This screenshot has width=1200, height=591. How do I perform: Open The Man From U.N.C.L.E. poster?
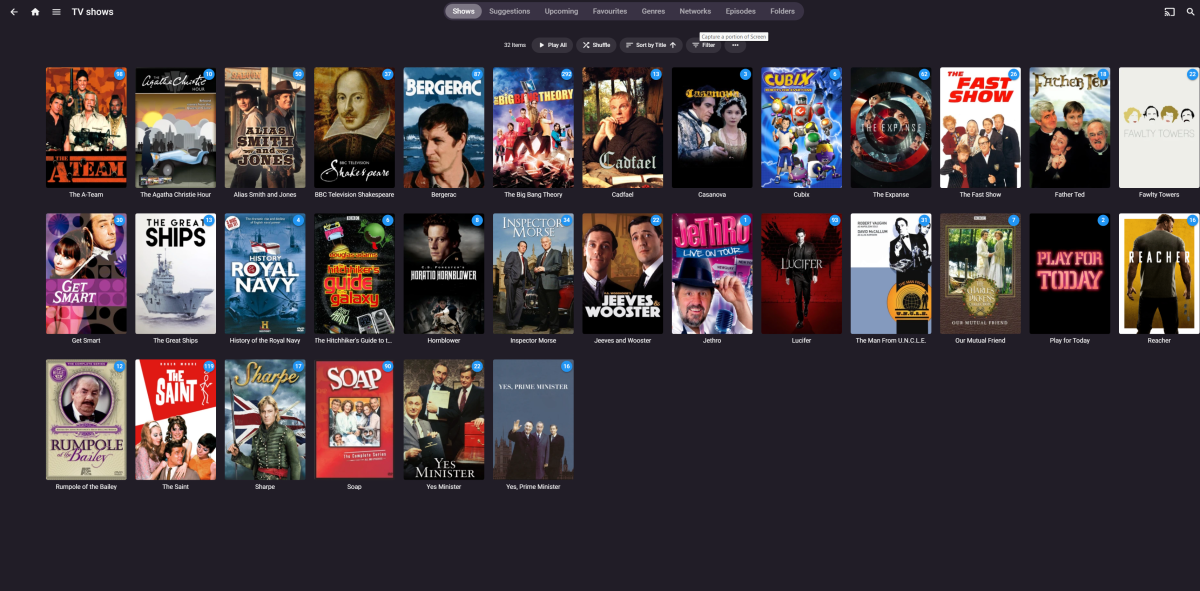click(x=891, y=273)
